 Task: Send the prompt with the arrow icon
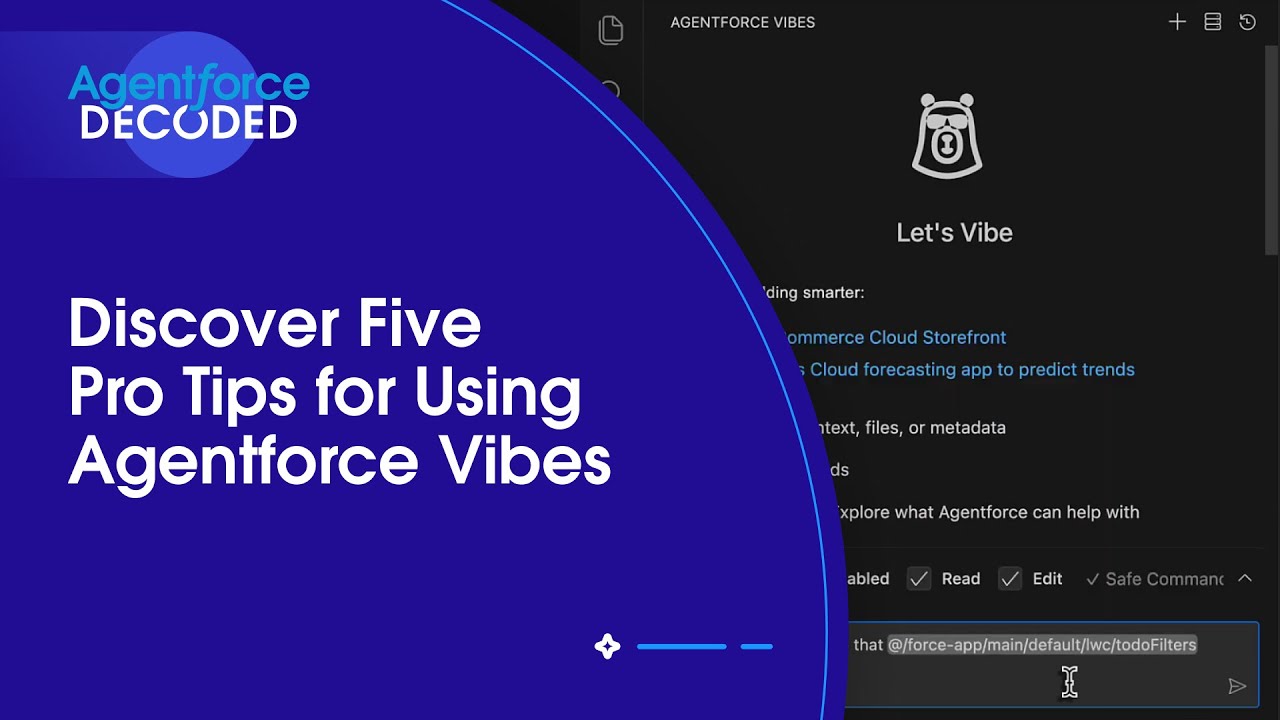(x=1237, y=686)
